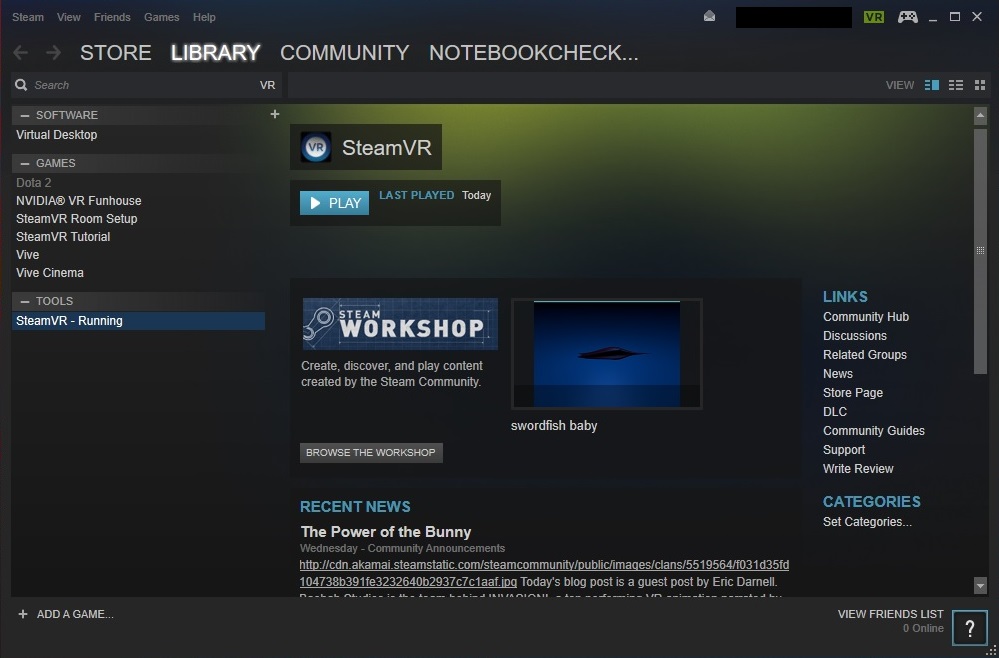Click ADD A GAME text
The image size is (999, 658).
[75, 614]
